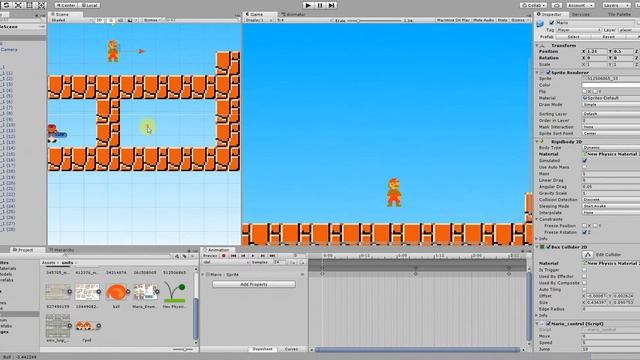Image resolution: width=640 pixels, height=360 pixels.
Task: Switch to the Animator tab
Action: (x=293, y=14)
